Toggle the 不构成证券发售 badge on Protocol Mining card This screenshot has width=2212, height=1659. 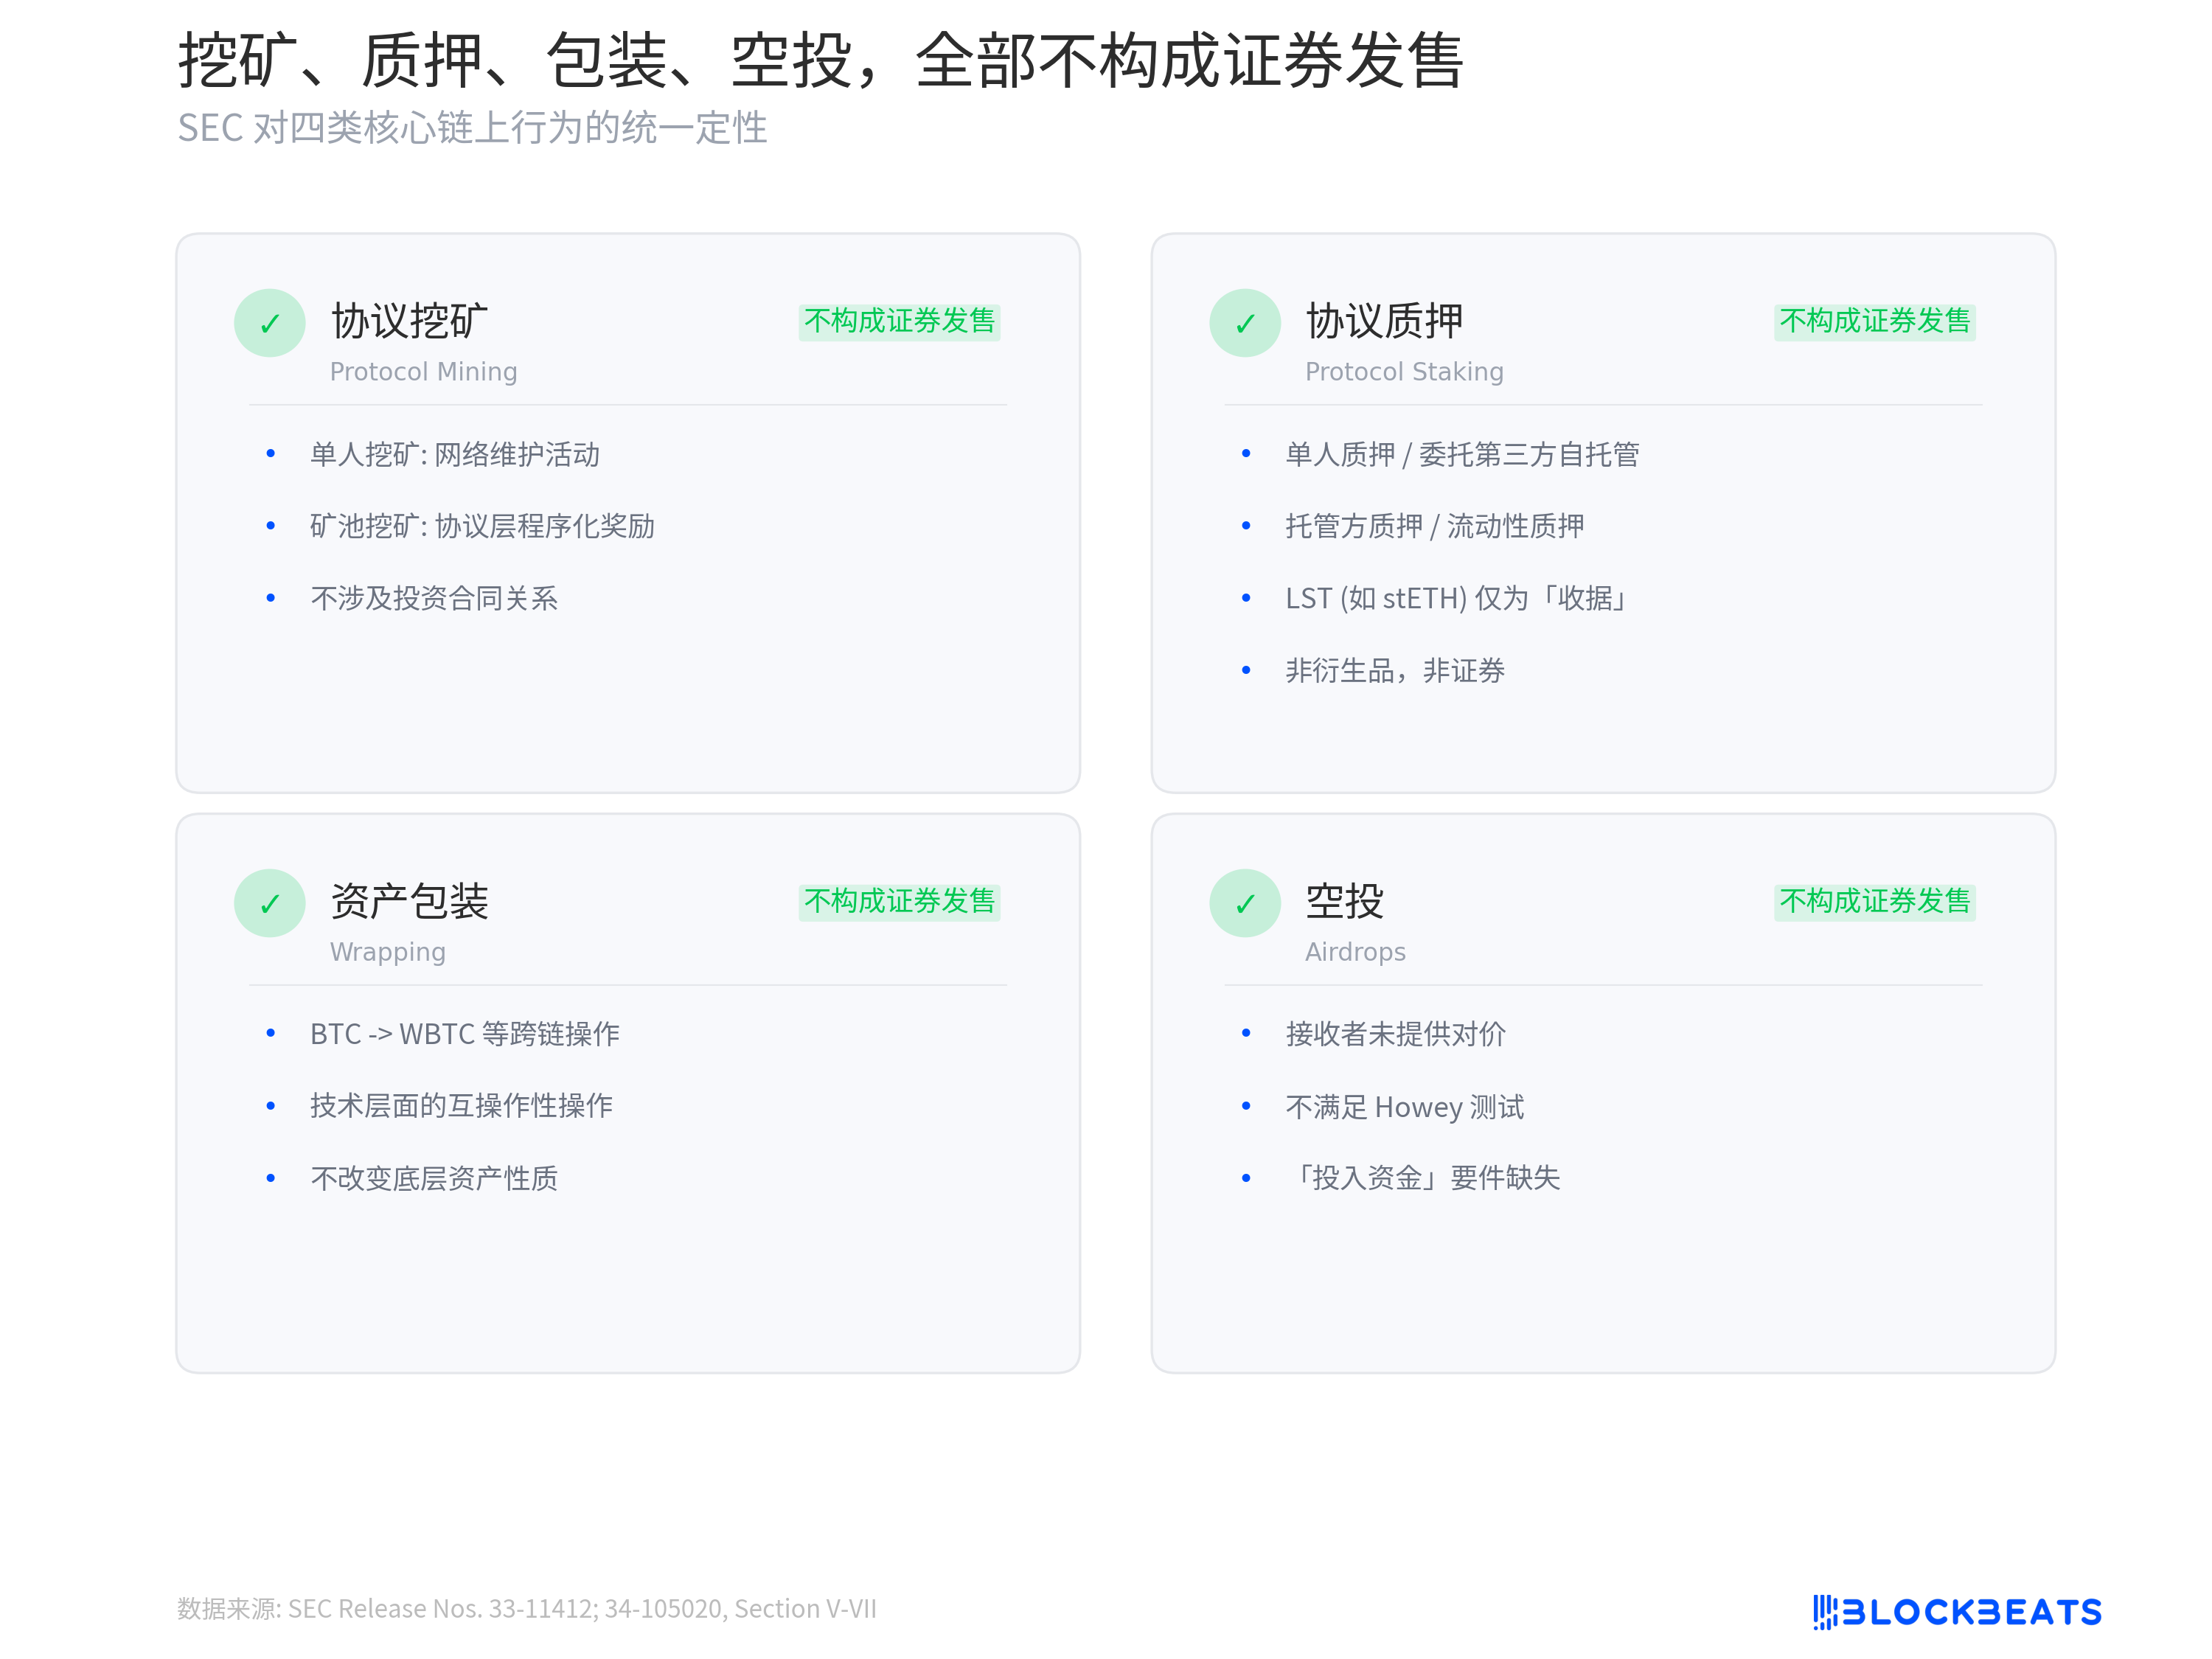[898, 322]
